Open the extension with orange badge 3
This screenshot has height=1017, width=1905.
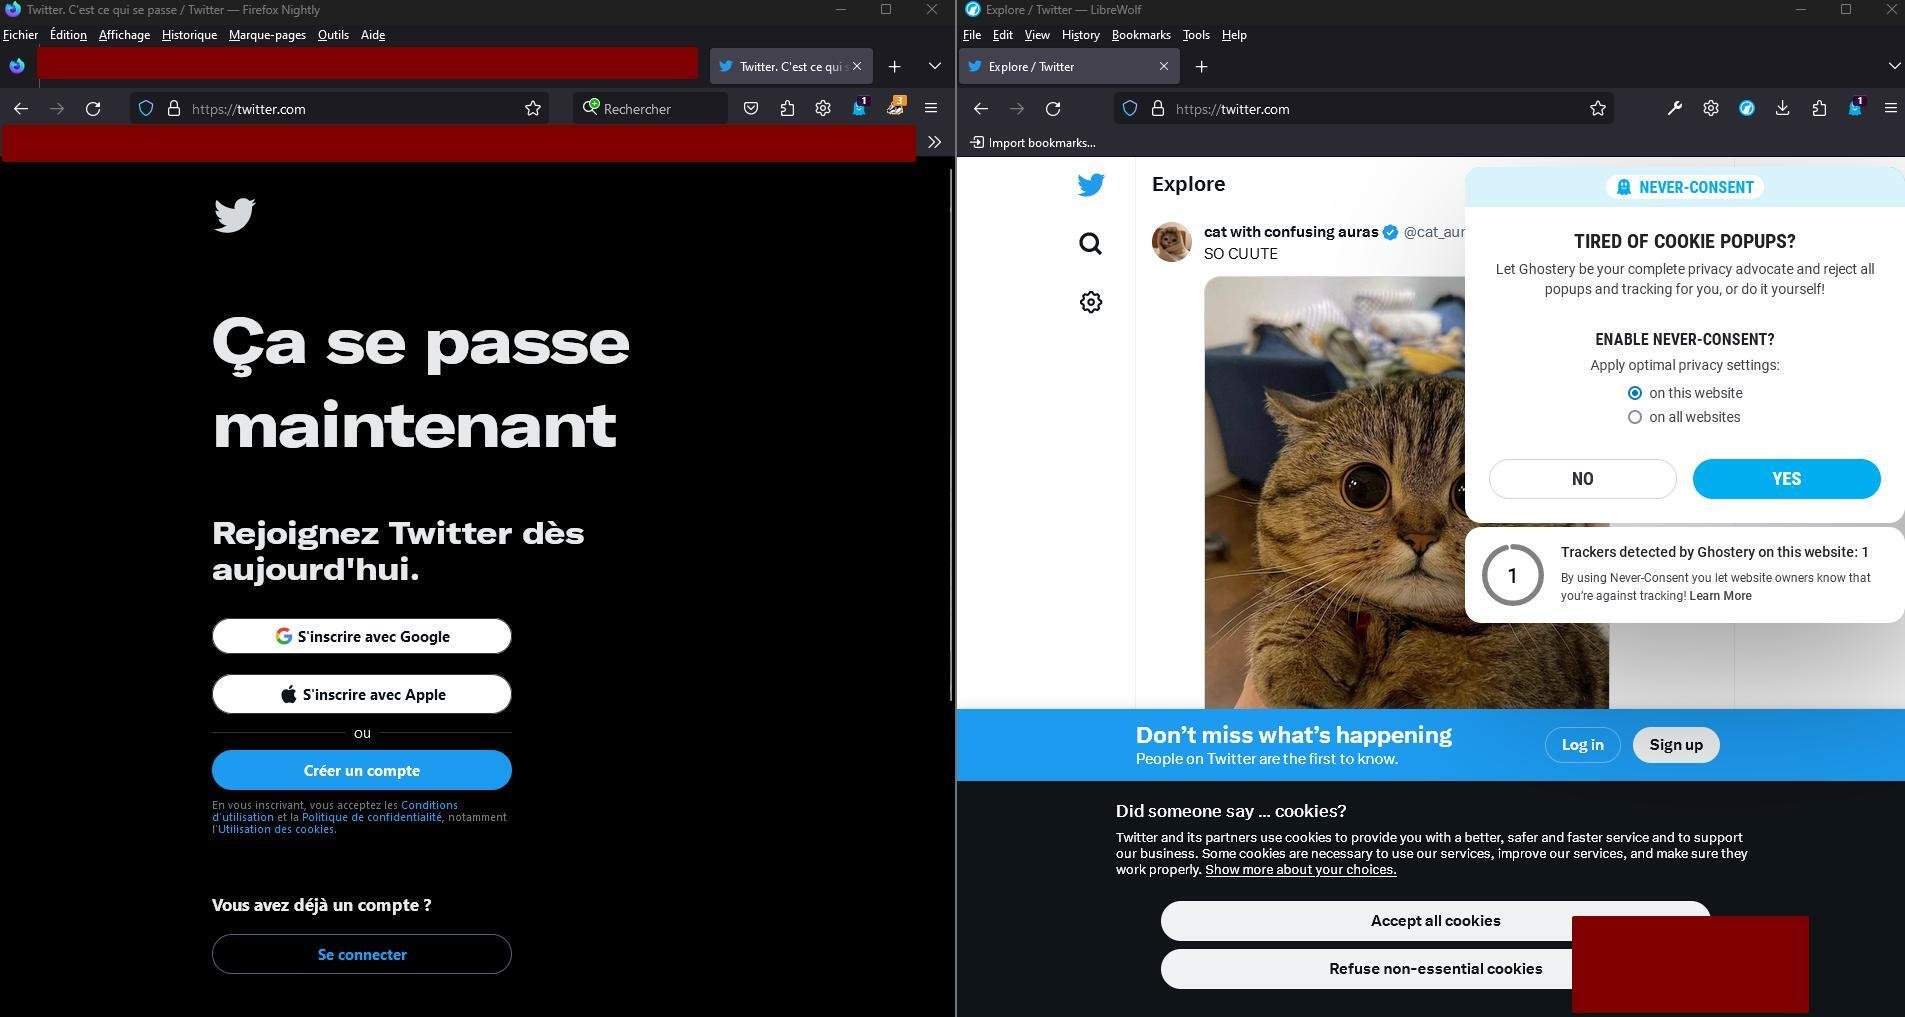[x=896, y=108]
